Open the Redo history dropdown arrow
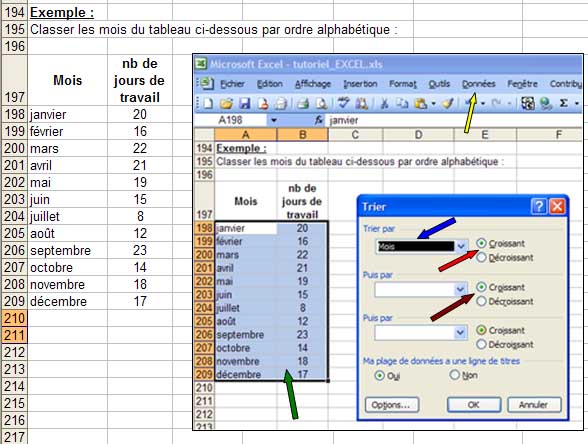 click(509, 103)
